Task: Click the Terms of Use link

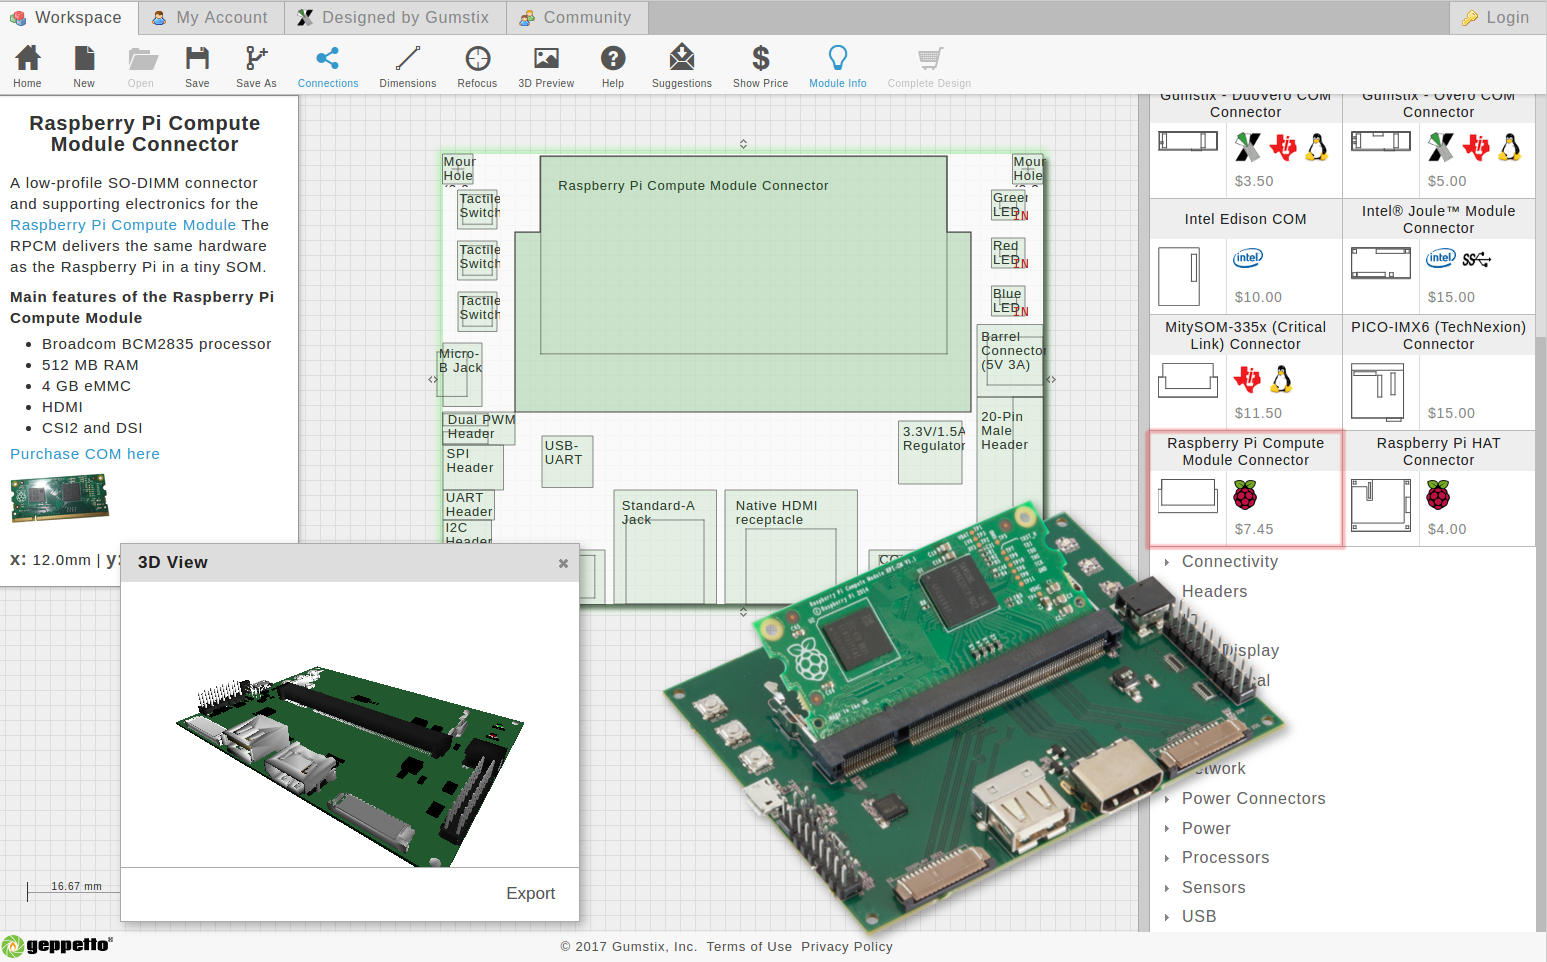Action: pyautogui.click(x=749, y=947)
